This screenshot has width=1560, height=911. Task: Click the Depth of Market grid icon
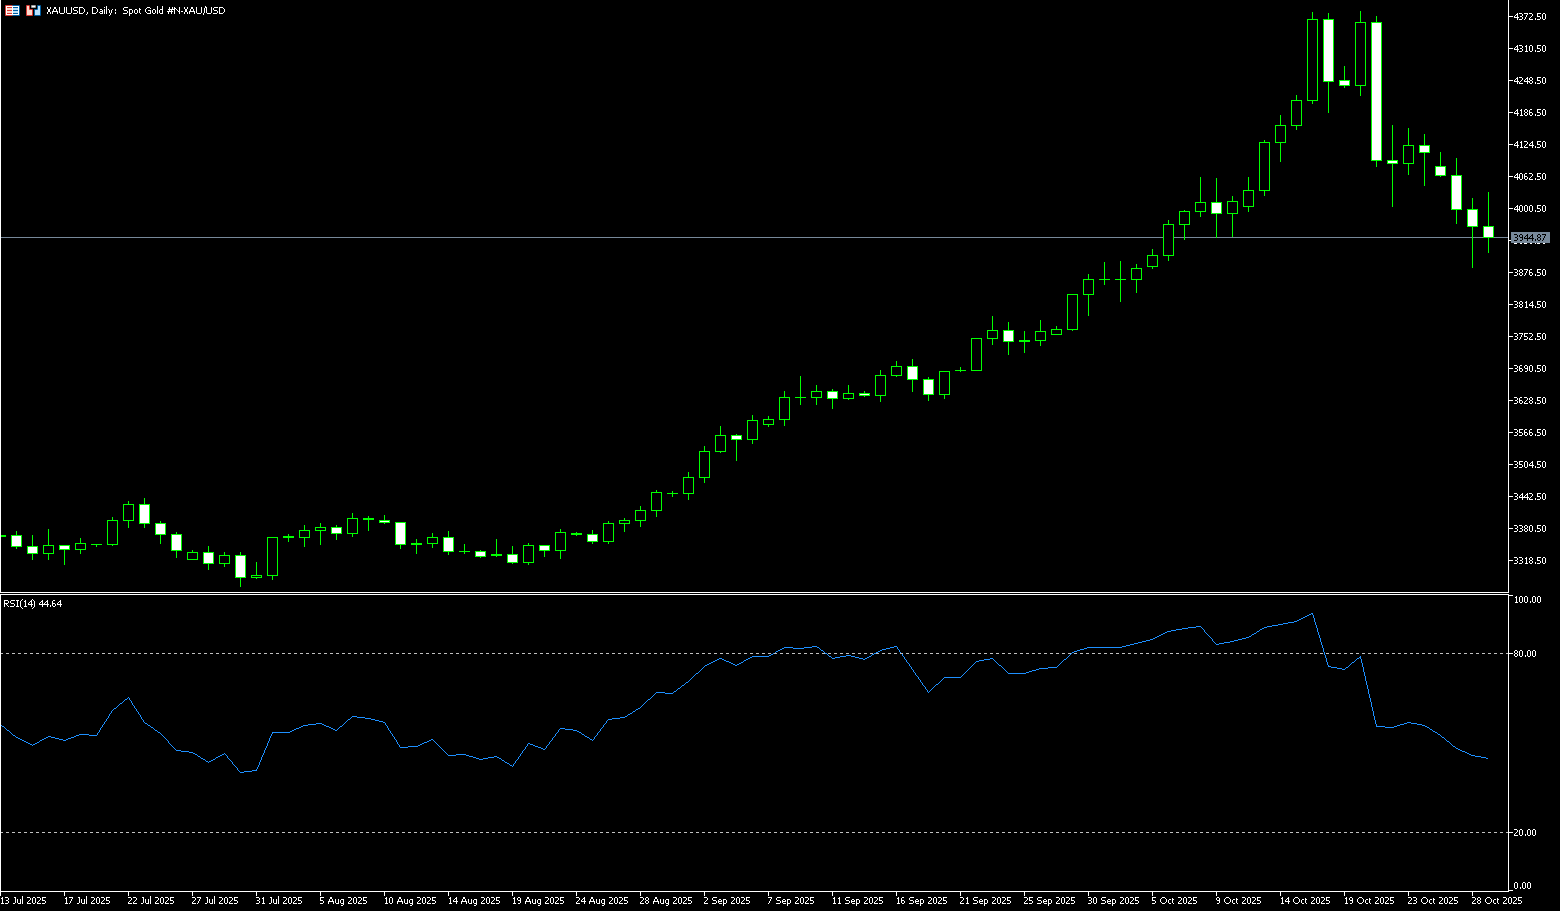pyautogui.click(x=12, y=10)
